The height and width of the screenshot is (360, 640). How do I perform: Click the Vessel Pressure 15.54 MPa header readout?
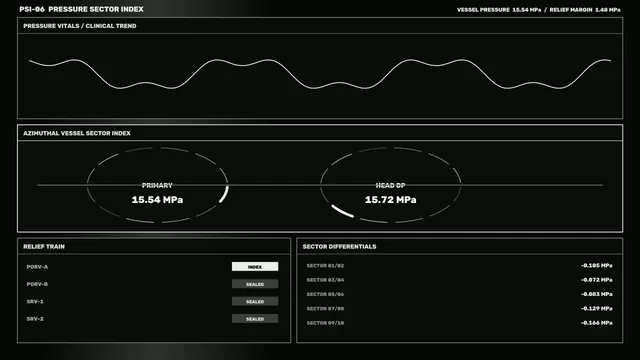(x=499, y=10)
